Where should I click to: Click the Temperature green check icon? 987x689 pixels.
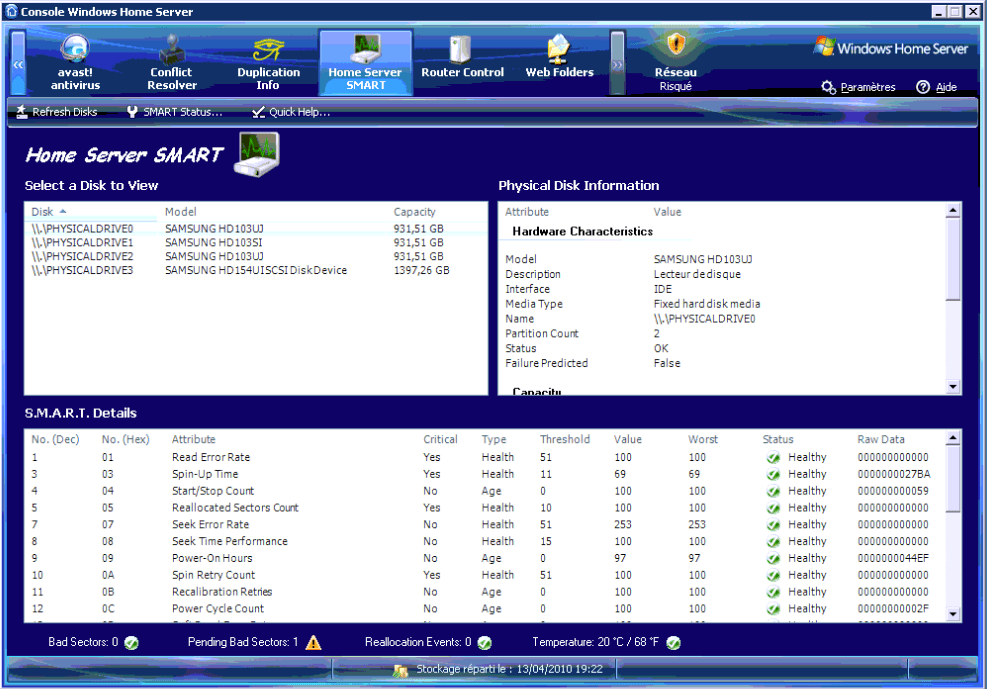pos(674,642)
